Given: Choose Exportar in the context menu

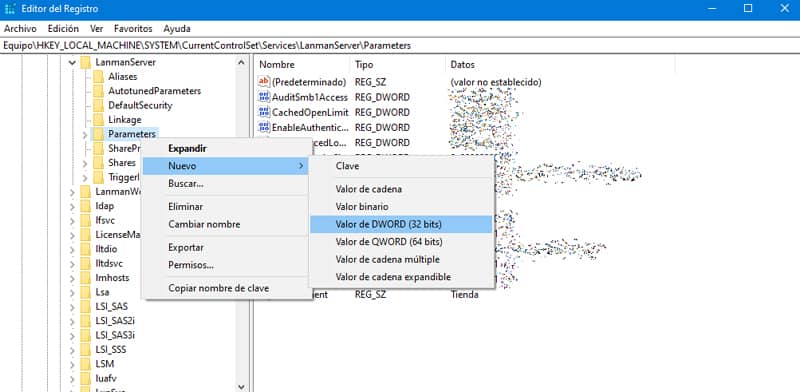Looking at the screenshot, I should tap(227, 248).
